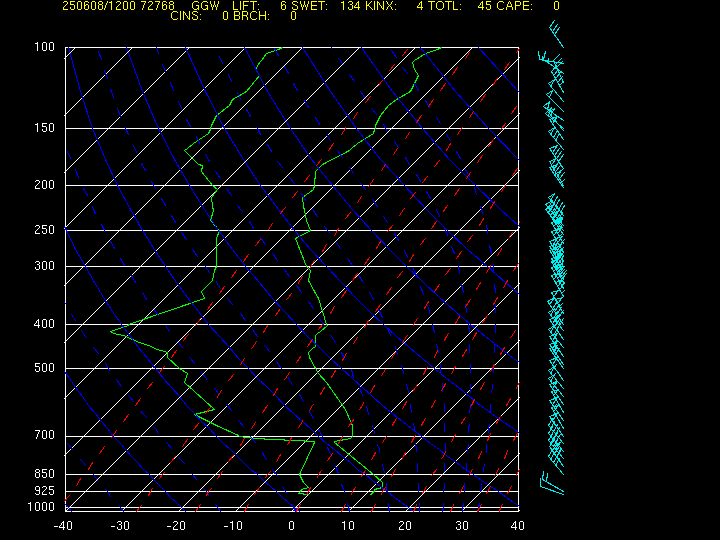Click the "850" pressure level label
This screenshot has width=720, height=540.
(x=45, y=474)
